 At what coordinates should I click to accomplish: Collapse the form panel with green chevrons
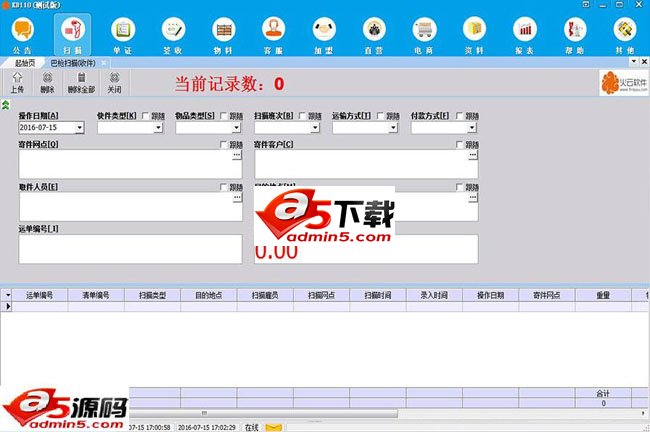(5, 104)
